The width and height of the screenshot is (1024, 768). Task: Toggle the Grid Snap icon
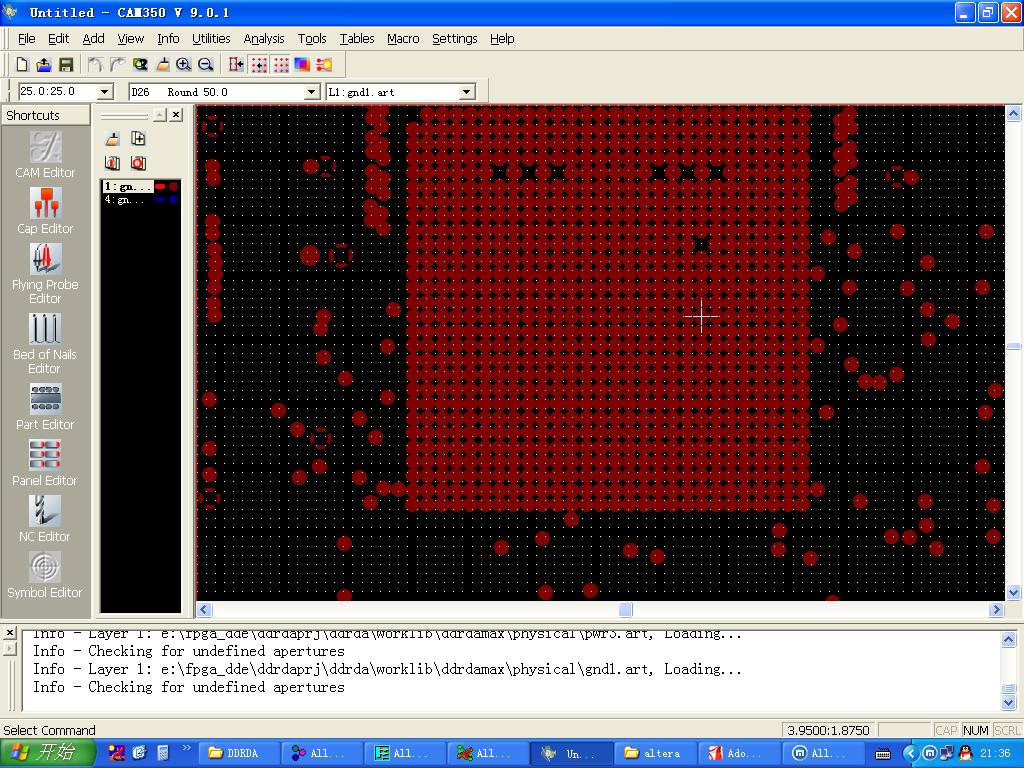pyautogui.click(x=259, y=64)
